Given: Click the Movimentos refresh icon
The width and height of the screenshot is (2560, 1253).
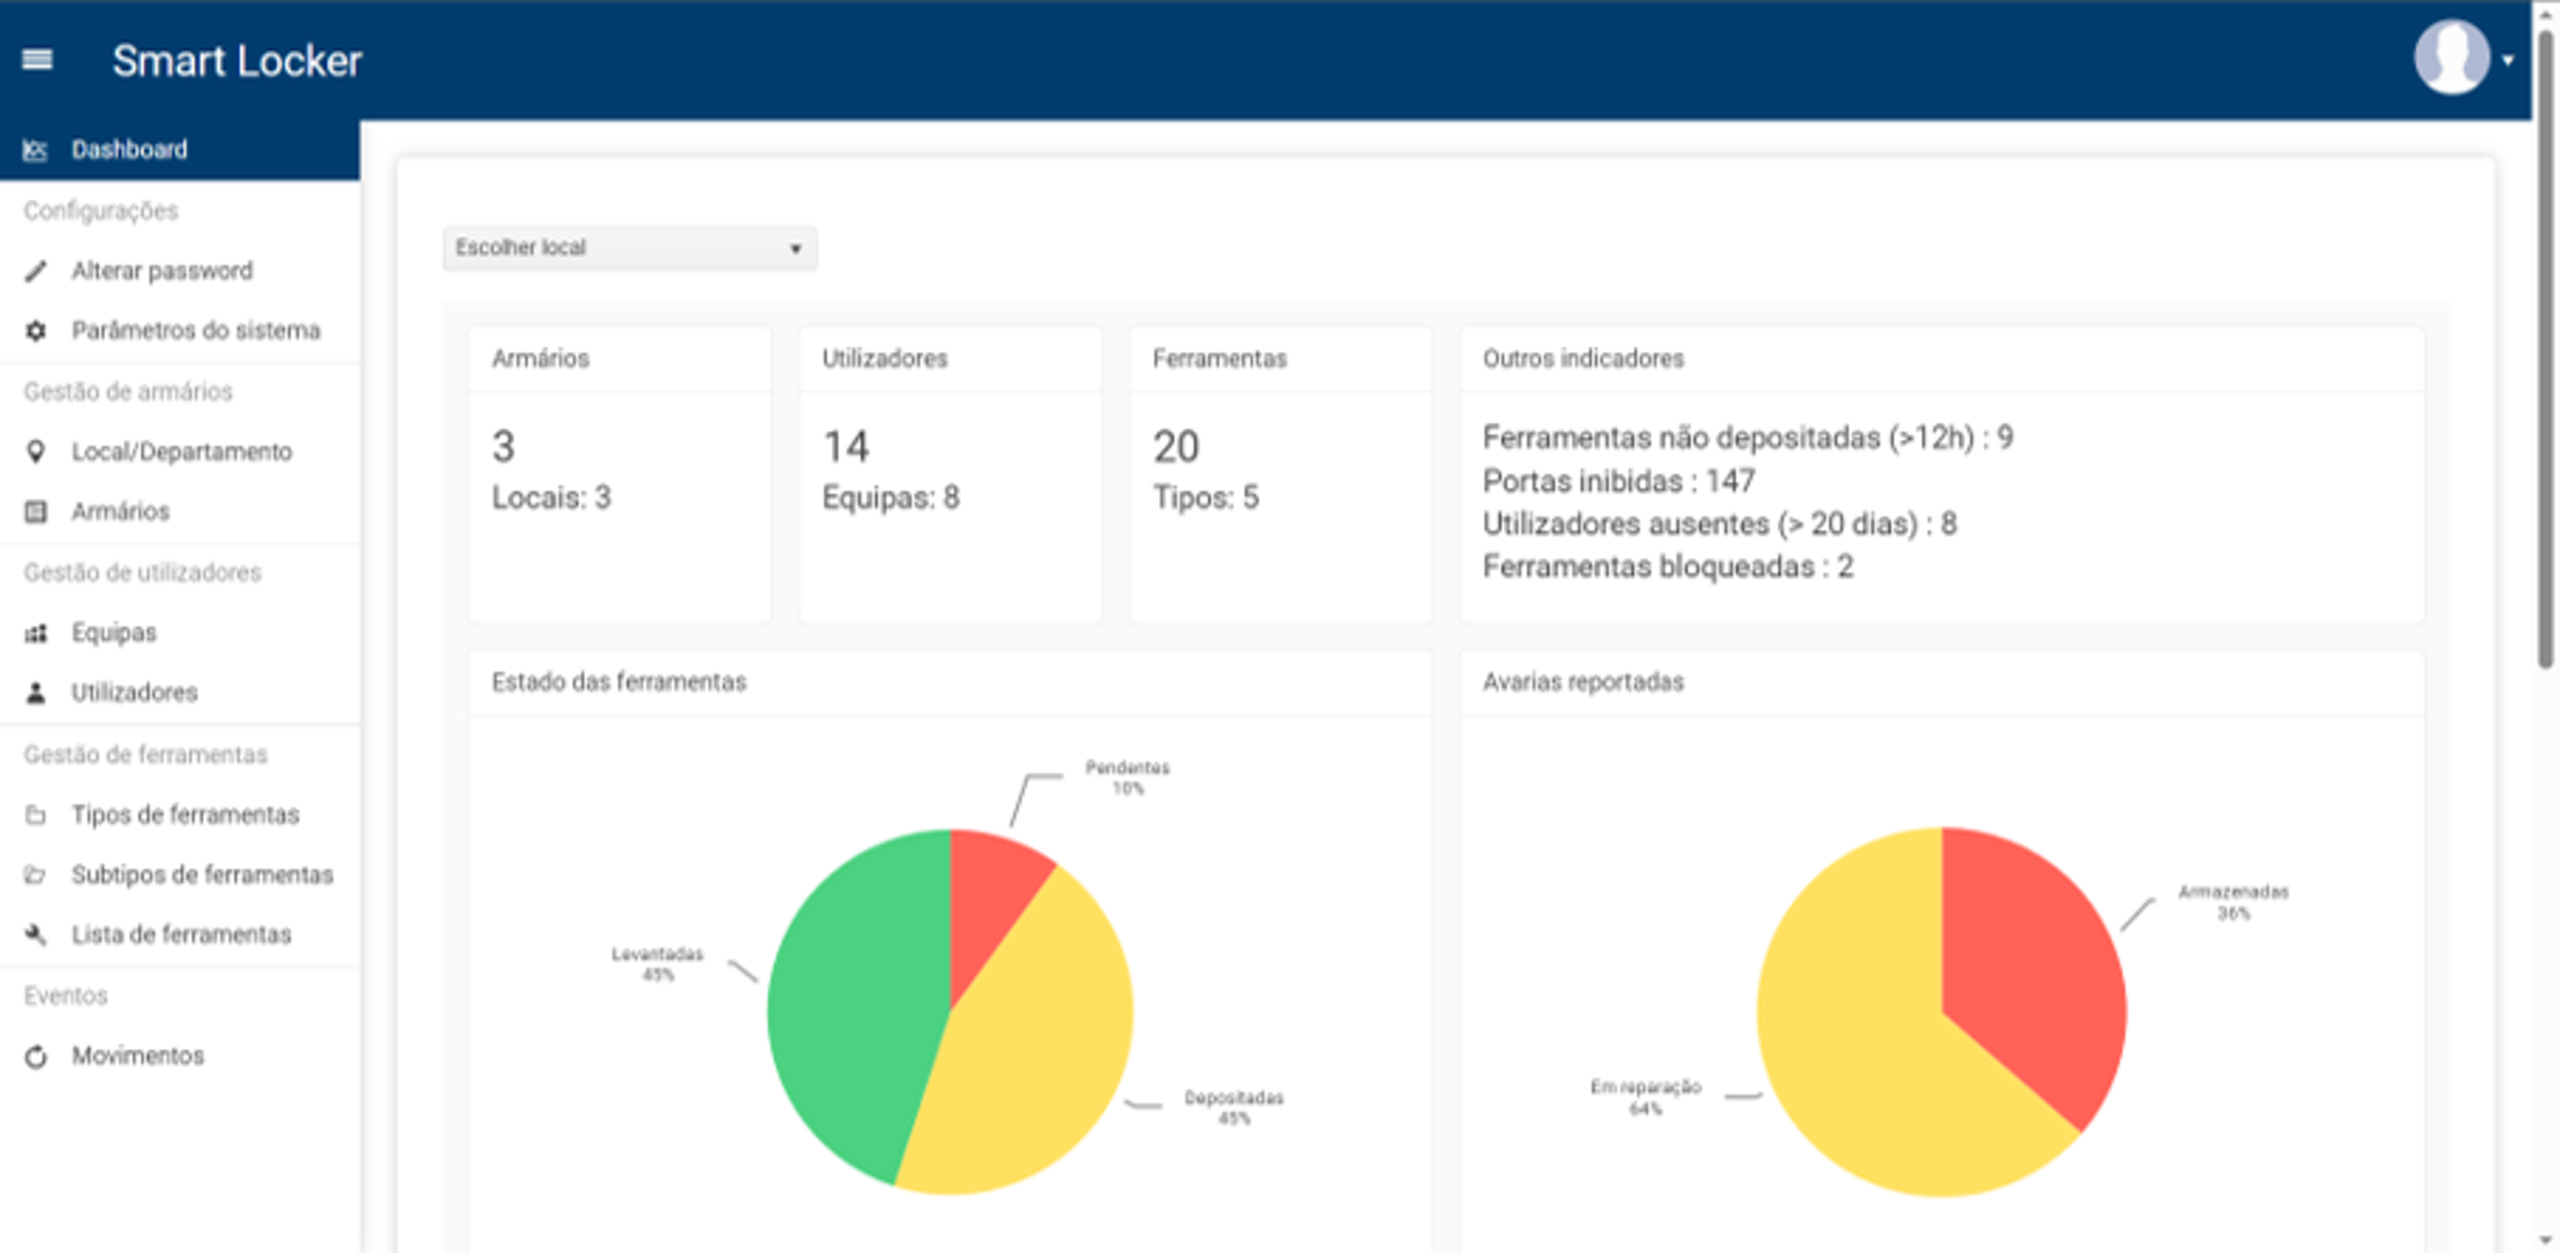Looking at the screenshot, I should point(37,1055).
